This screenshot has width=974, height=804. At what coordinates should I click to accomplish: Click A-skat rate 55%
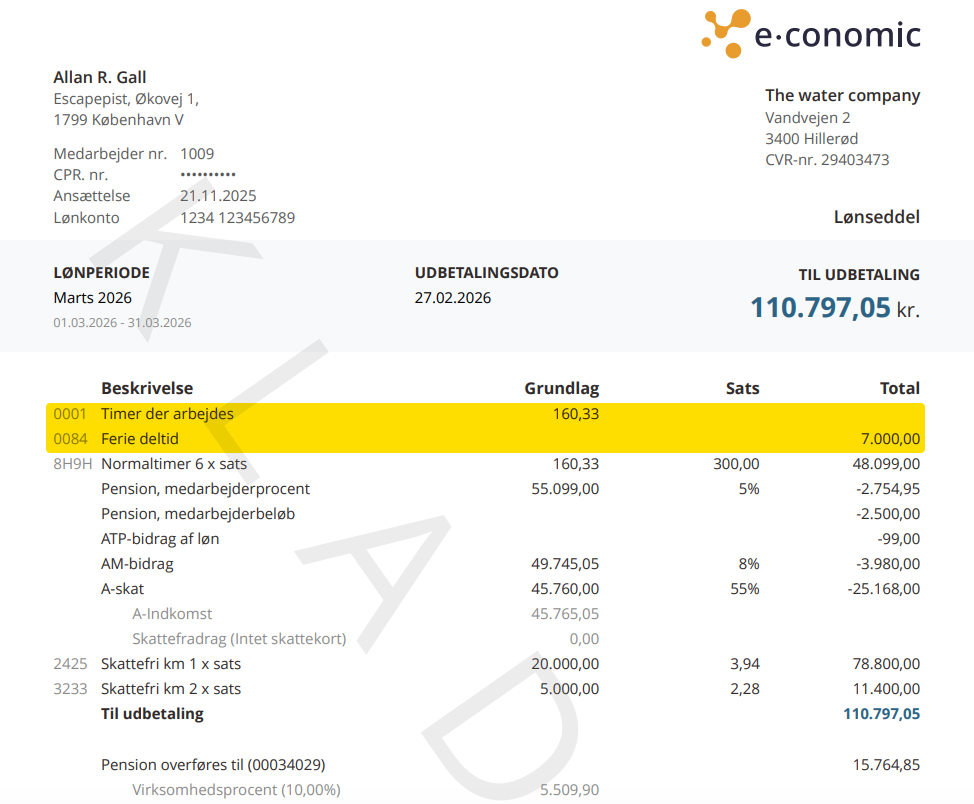(745, 588)
